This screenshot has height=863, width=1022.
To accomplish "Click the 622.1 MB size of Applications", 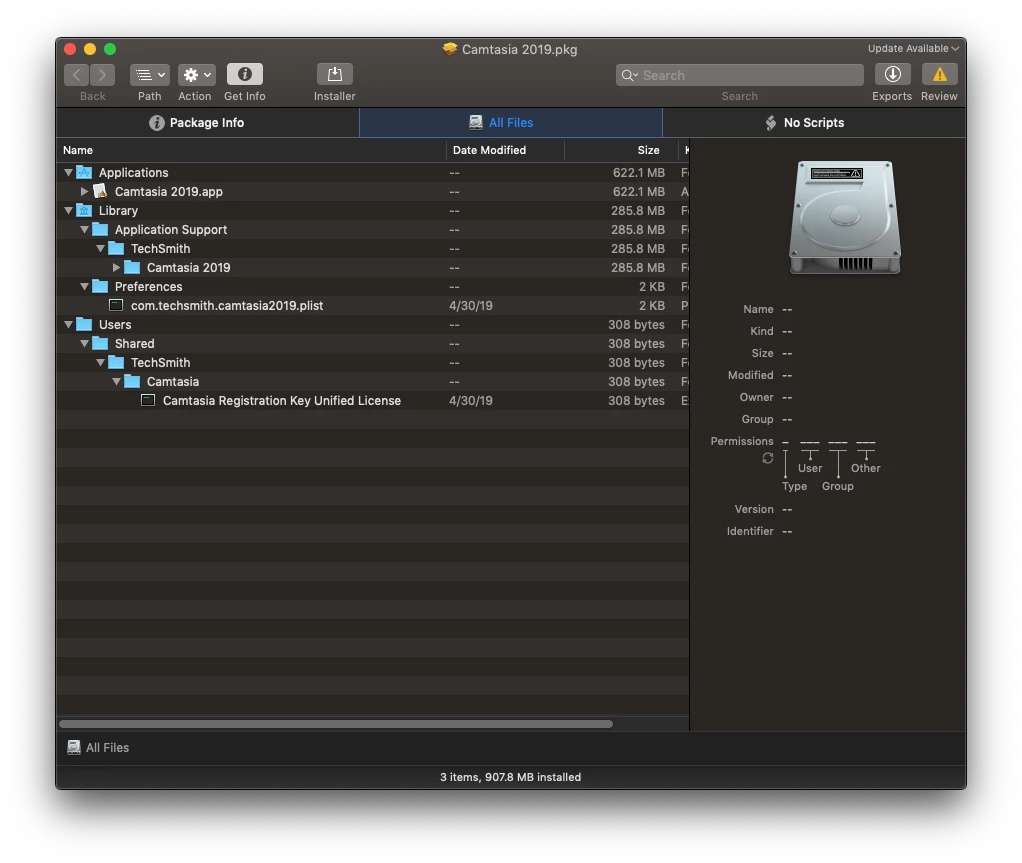I will pos(639,173).
